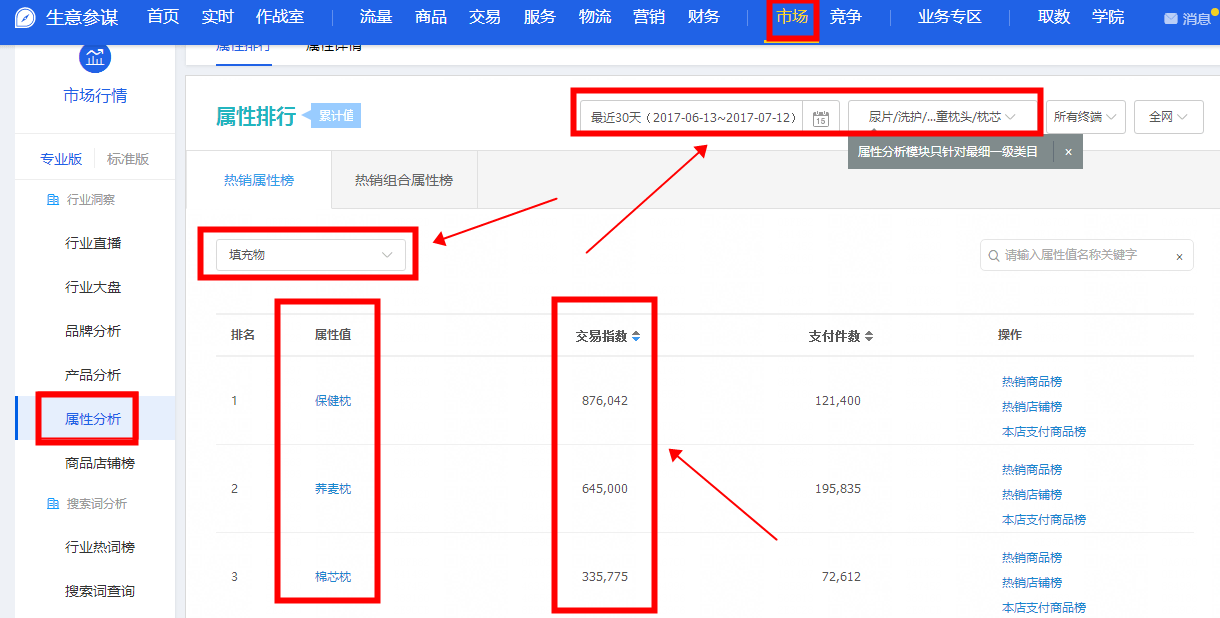Open the calendar icon beside the date range

(820, 117)
